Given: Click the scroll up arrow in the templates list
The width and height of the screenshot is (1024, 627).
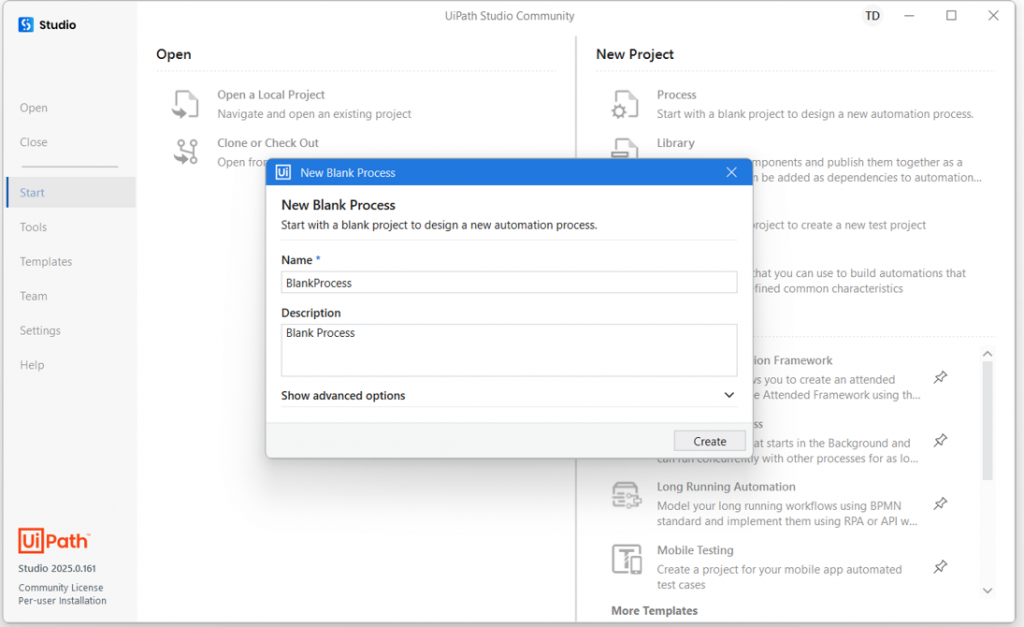Looking at the screenshot, I should [987, 353].
